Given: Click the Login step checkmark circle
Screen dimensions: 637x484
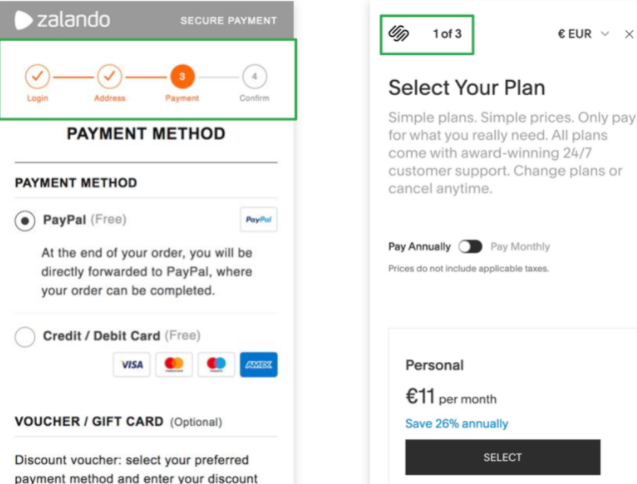Looking at the screenshot, I should point(37,76).
